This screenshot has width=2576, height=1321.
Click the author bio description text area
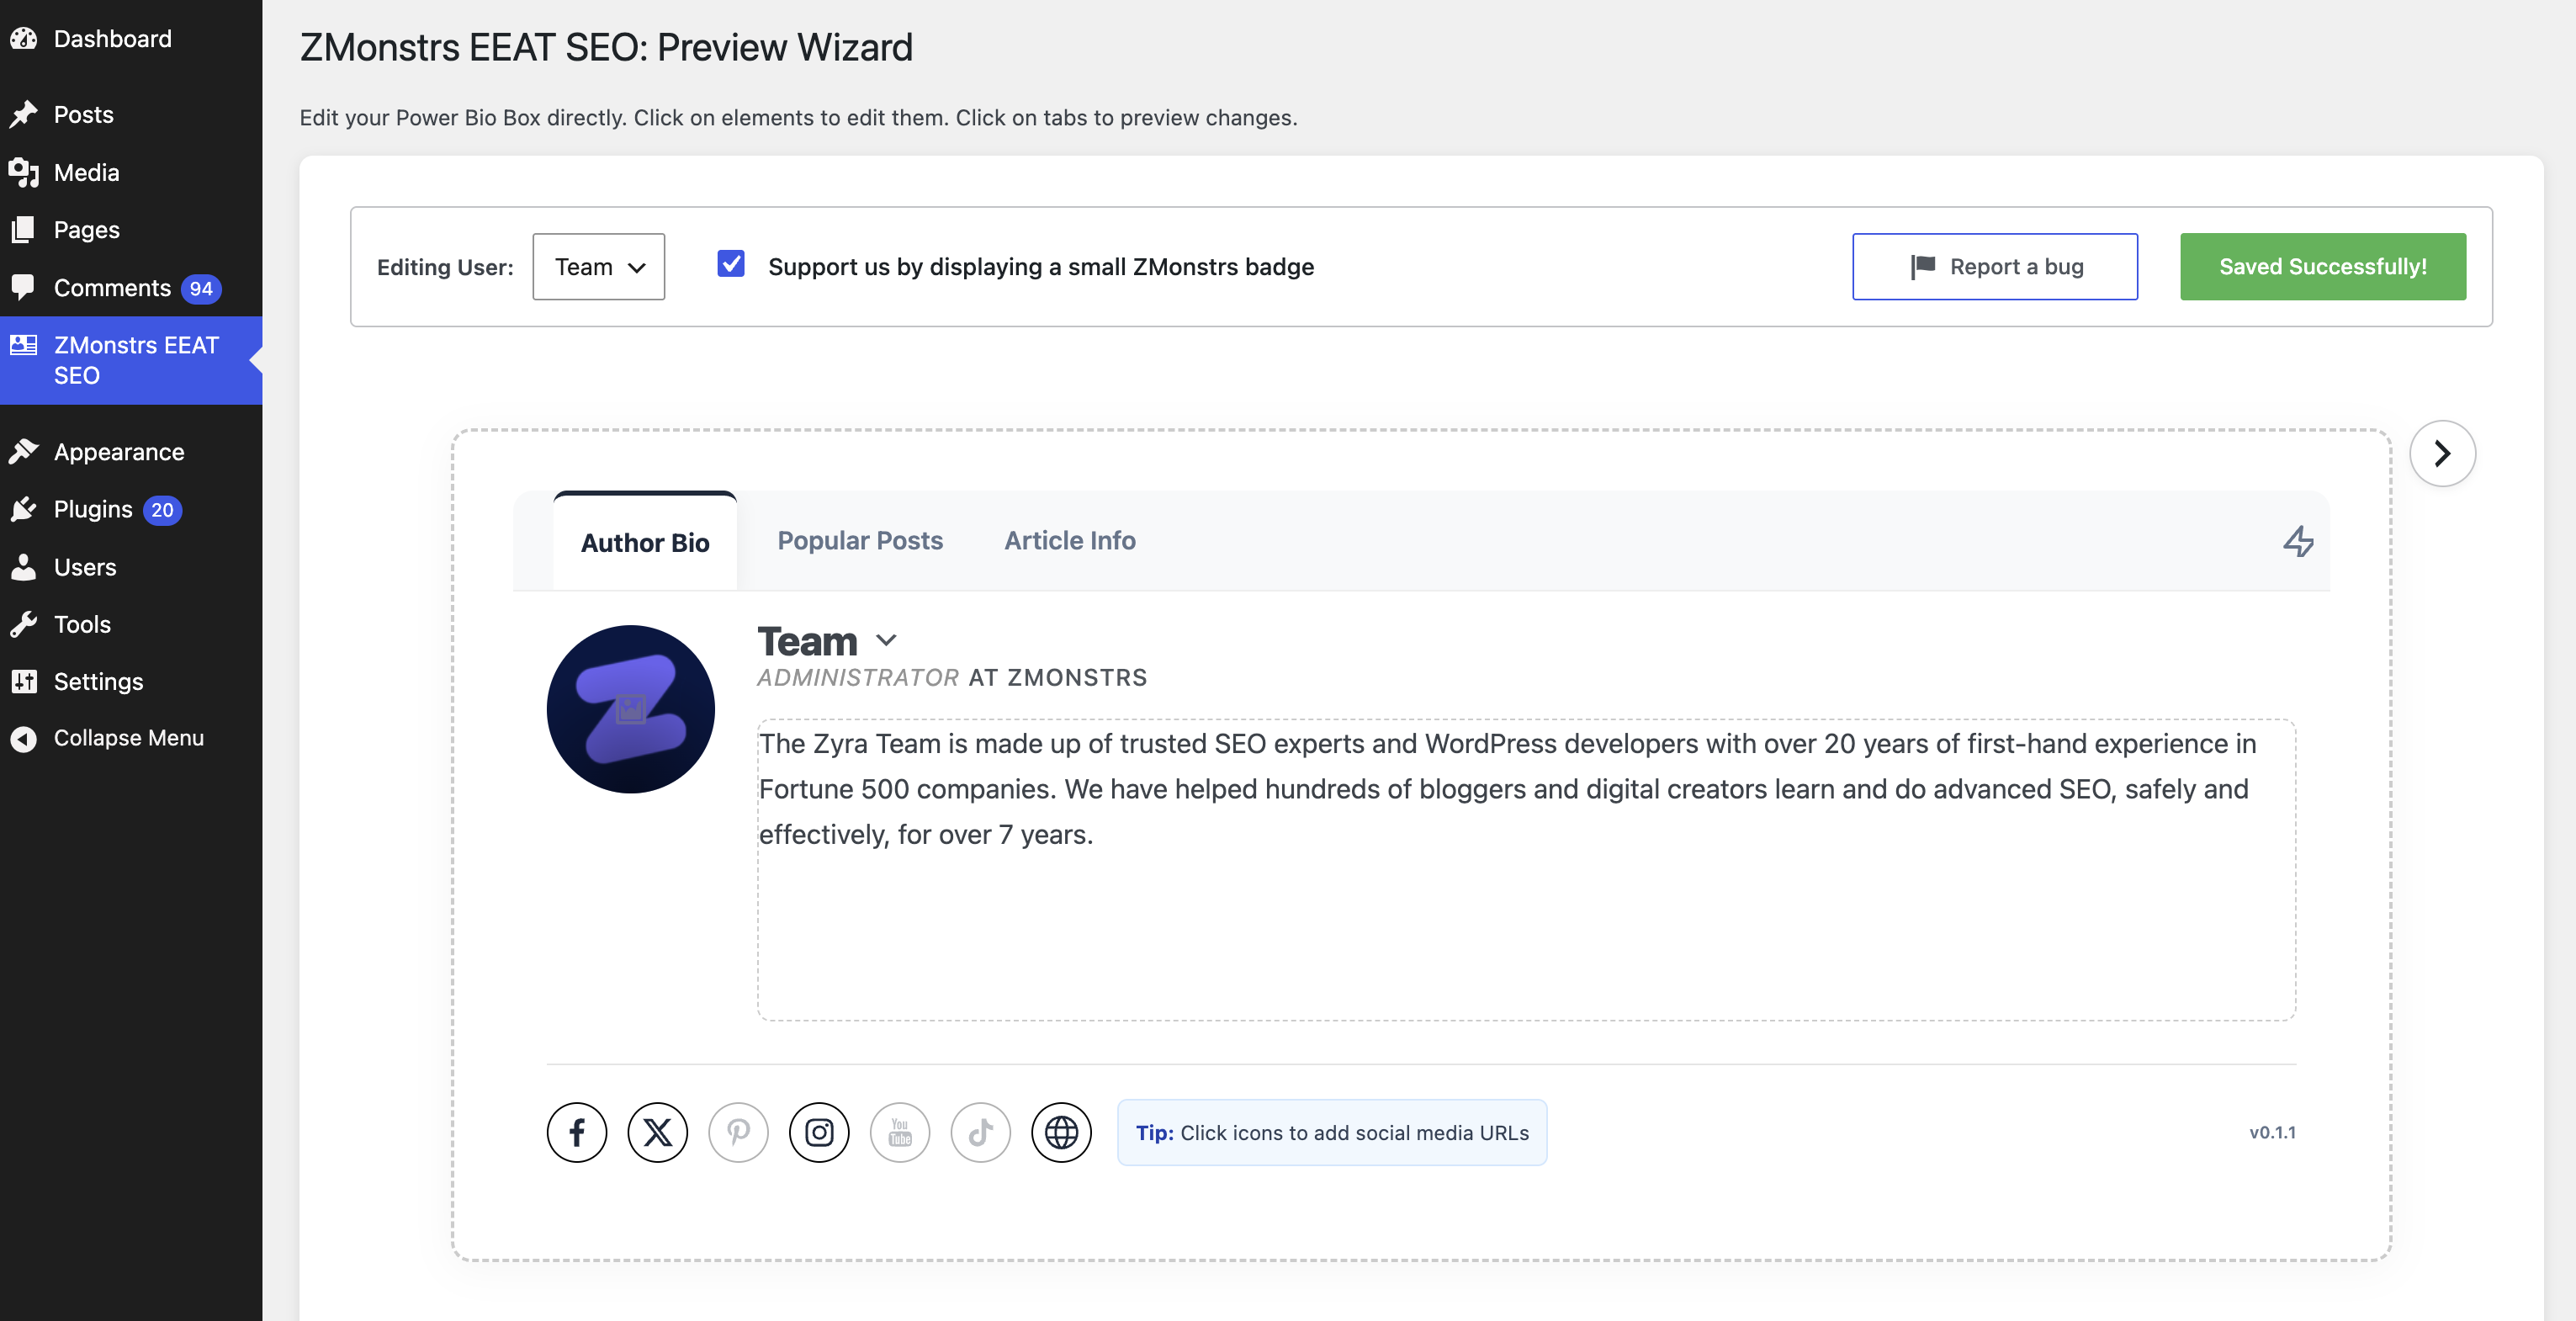click(x=1526, y=869)
